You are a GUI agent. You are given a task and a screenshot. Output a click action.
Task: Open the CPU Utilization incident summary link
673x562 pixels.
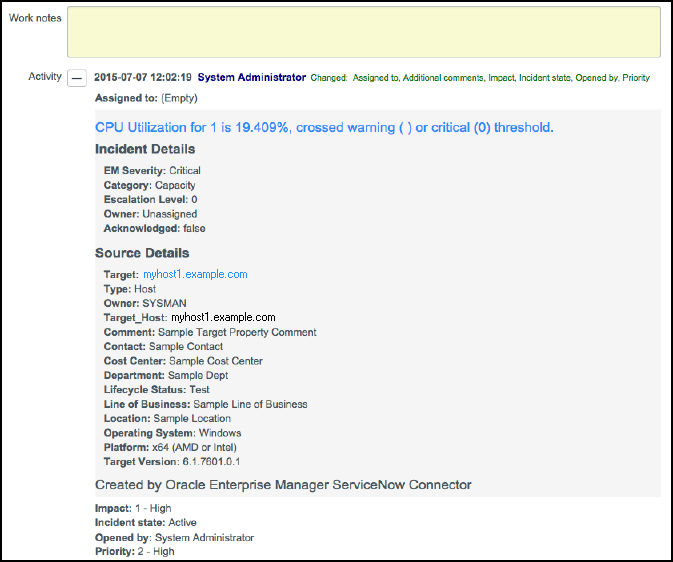pos(324,128)
